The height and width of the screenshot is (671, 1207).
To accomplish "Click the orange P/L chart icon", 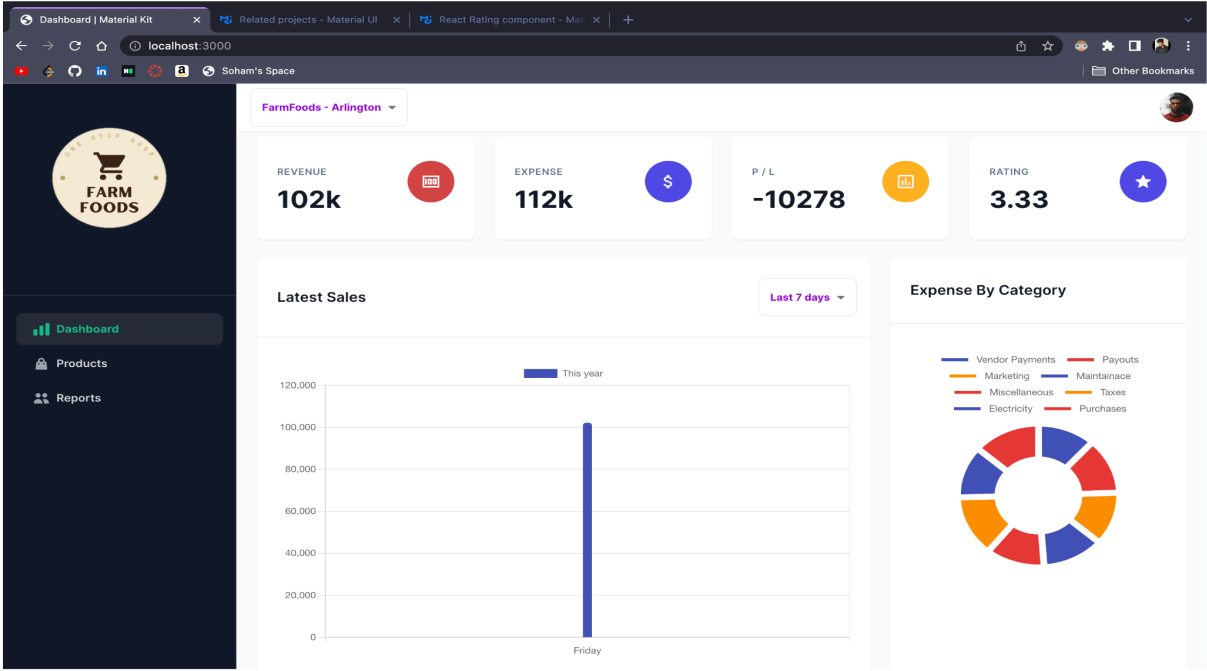I will 905,182.
